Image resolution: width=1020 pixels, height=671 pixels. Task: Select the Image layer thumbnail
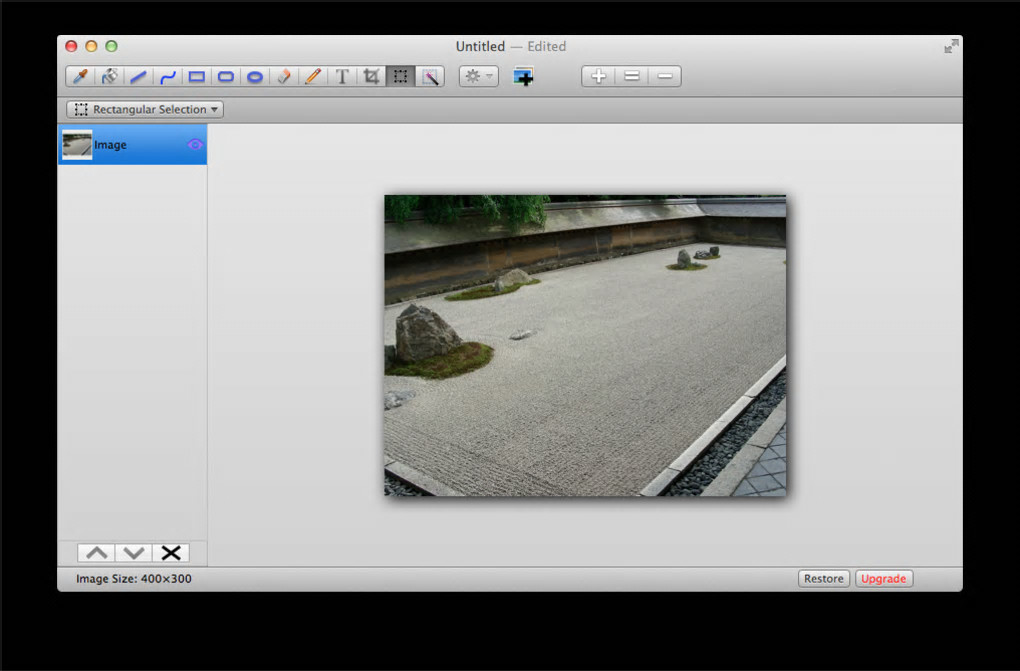point(77,145)
